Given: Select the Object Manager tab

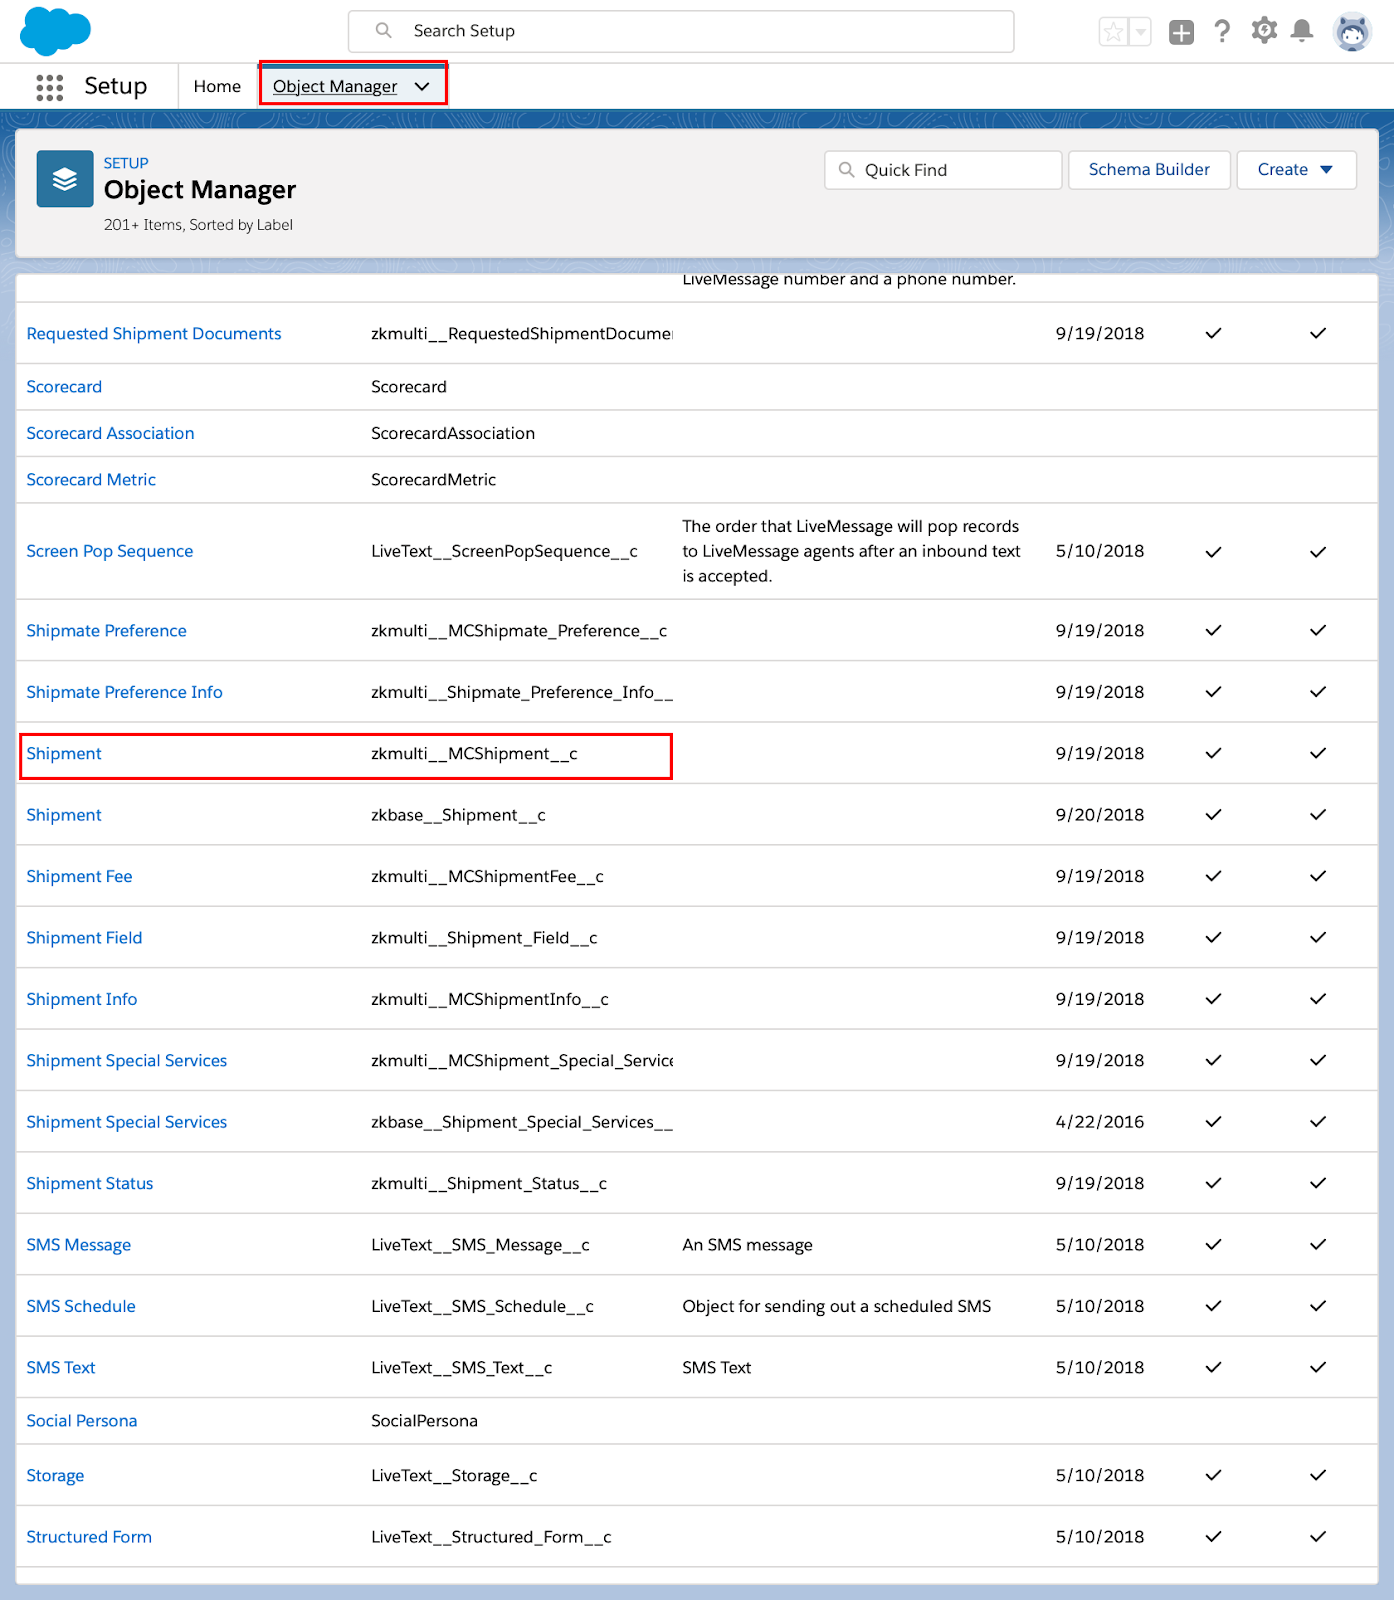Looking at the screenshot, I should coord(335,87).
